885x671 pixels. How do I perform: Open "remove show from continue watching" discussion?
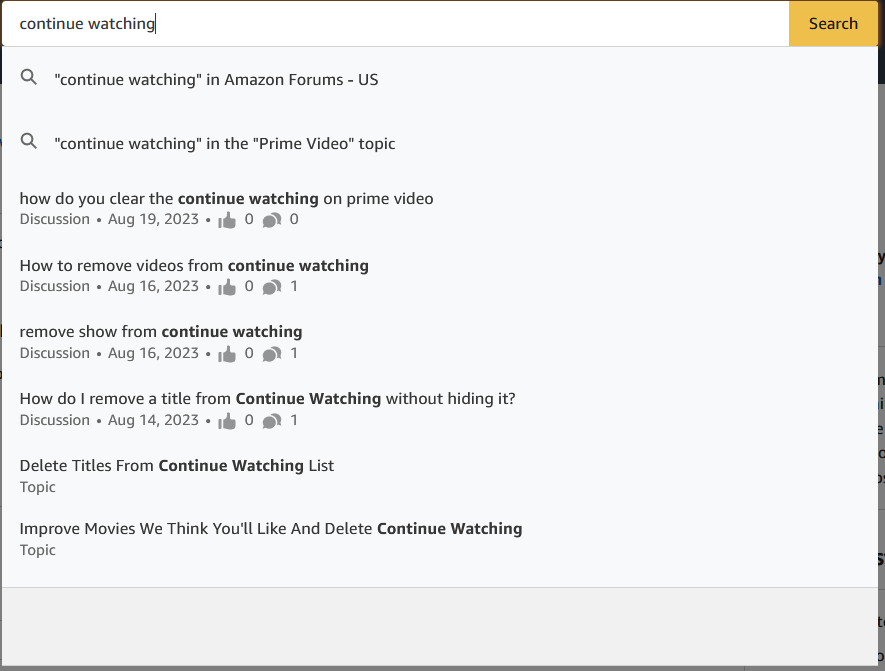click(x=161, y=332)
